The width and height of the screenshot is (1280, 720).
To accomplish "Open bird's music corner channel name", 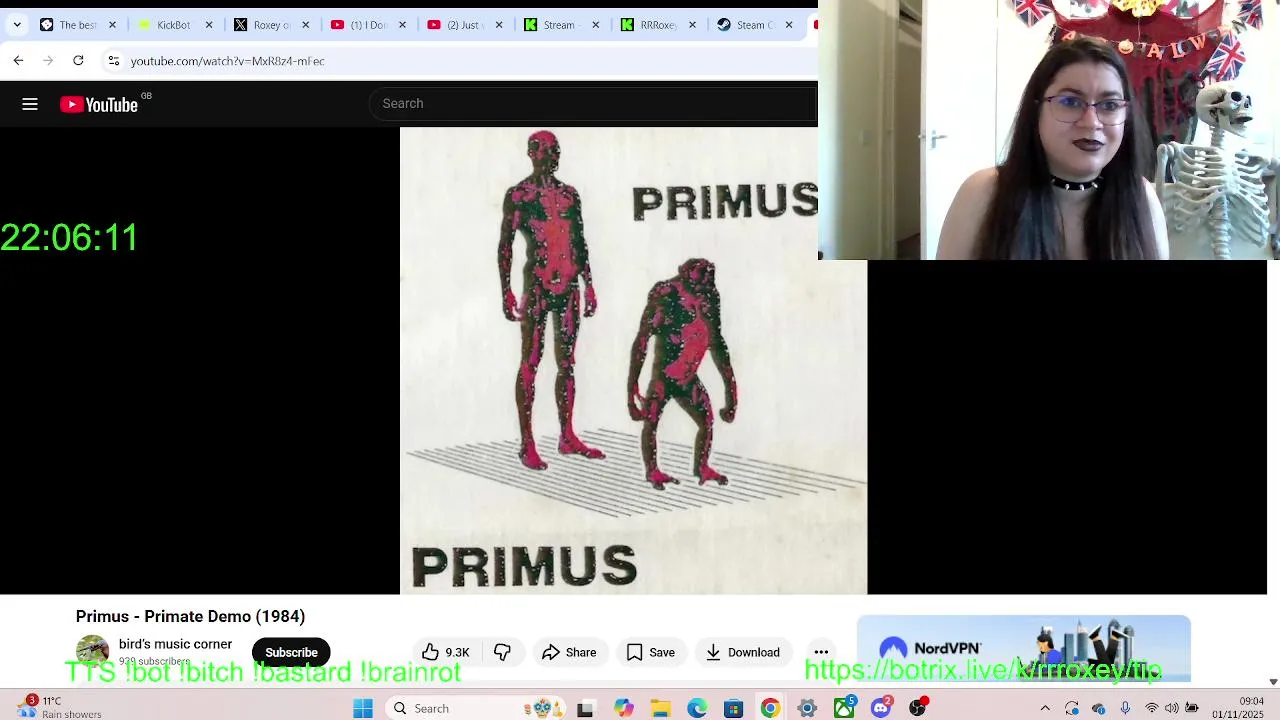I will coord(175,644).
